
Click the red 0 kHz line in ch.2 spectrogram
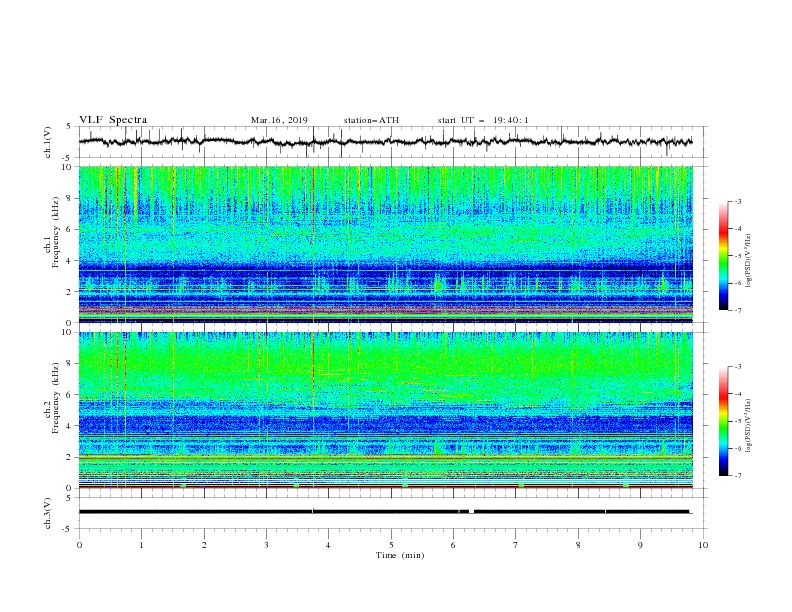[x=385, y=487]
